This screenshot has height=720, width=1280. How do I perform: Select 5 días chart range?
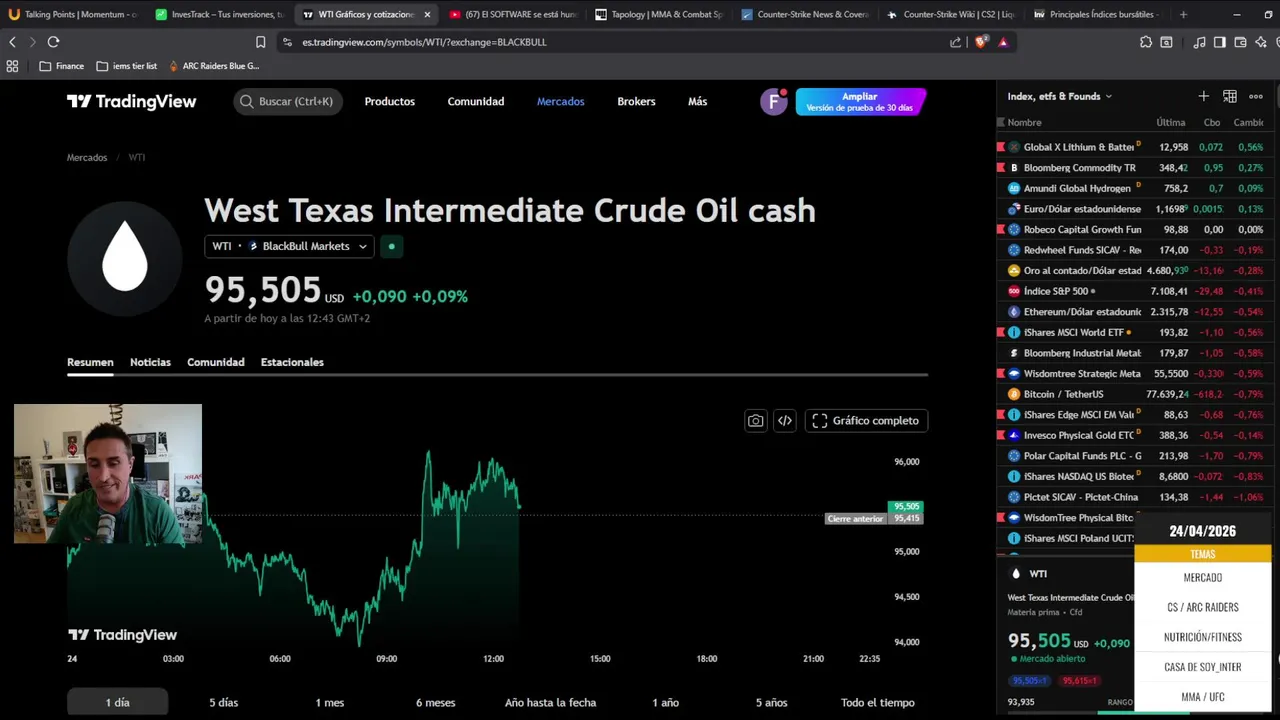(223, 702)
